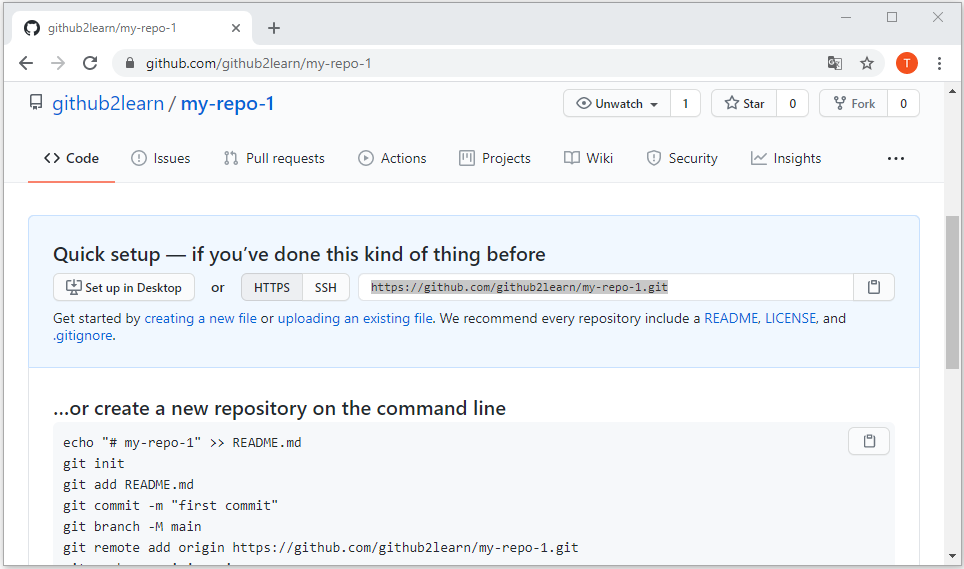Open a new browser tab
This screenshot has width=964, height=569.
[x=274, y=28]
